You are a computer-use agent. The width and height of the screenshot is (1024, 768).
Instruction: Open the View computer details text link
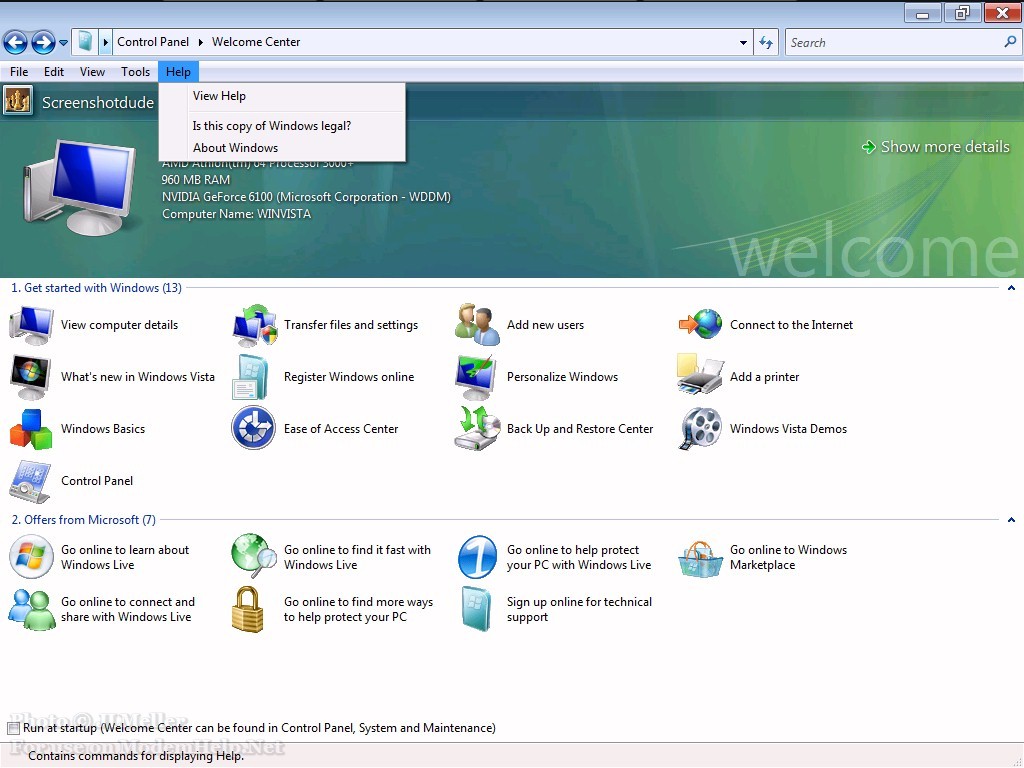120,325
